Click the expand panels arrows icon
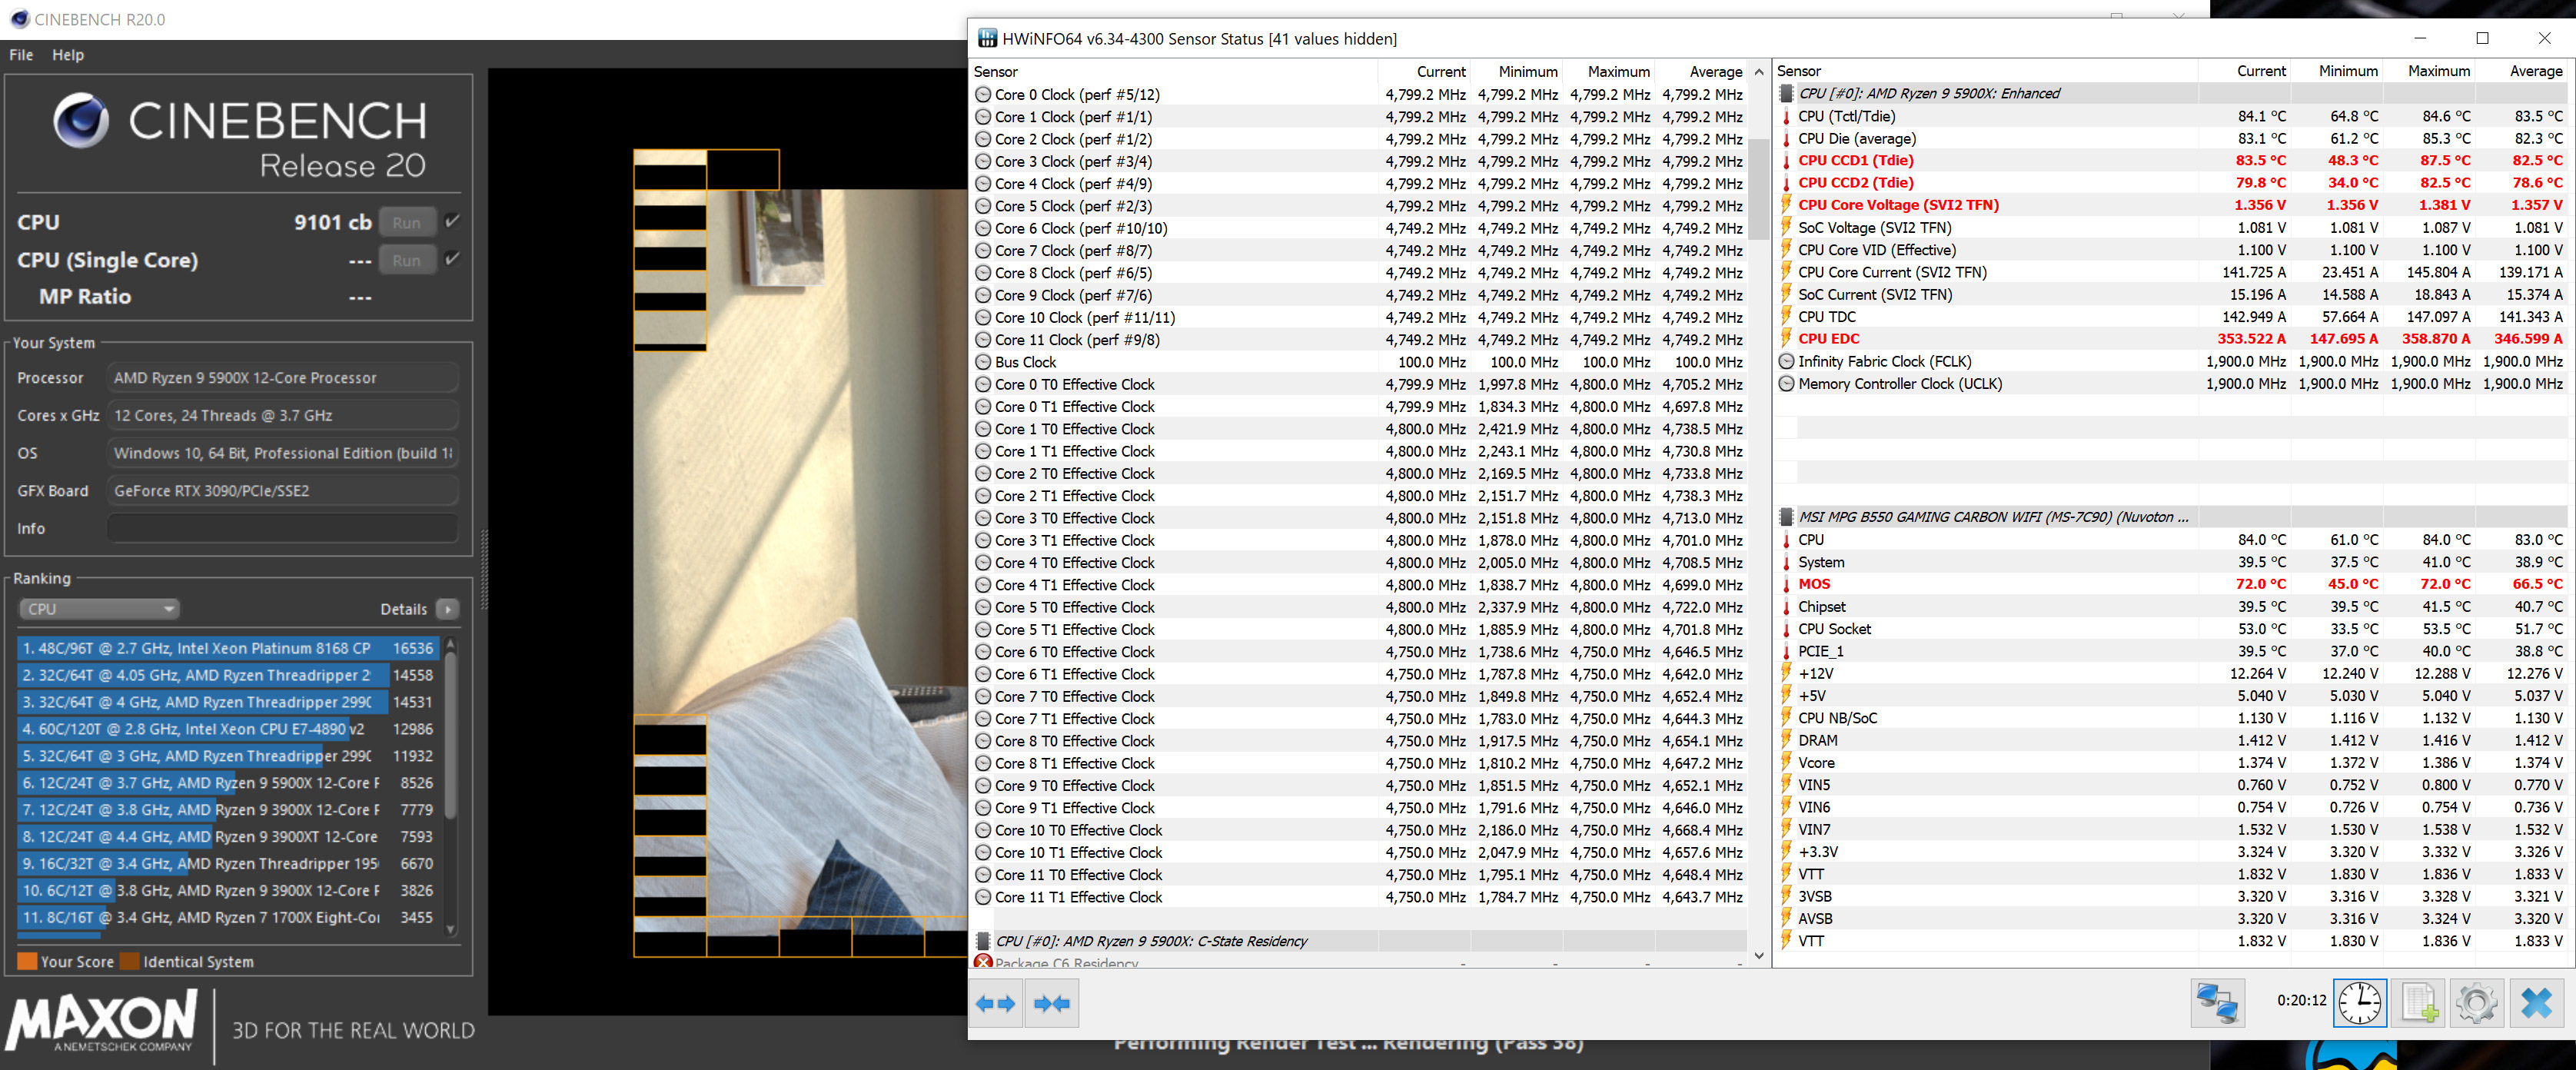This screenshot has height=1070, width=2576. point(995,1003)
